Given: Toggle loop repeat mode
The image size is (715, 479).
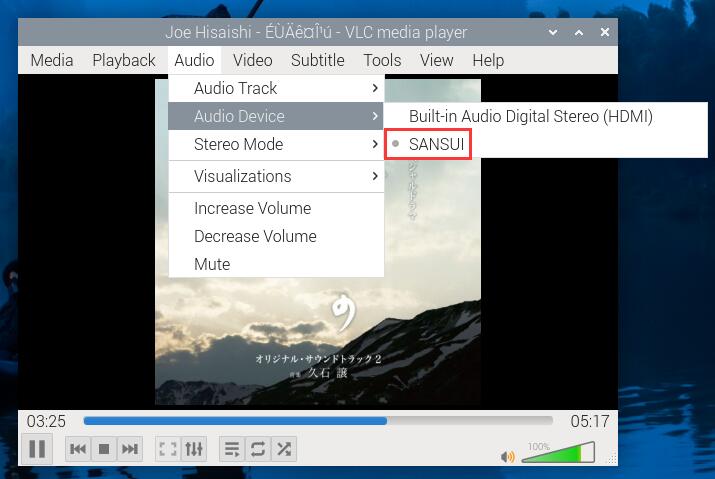Looking at the screenshot, I should (258, 450).
